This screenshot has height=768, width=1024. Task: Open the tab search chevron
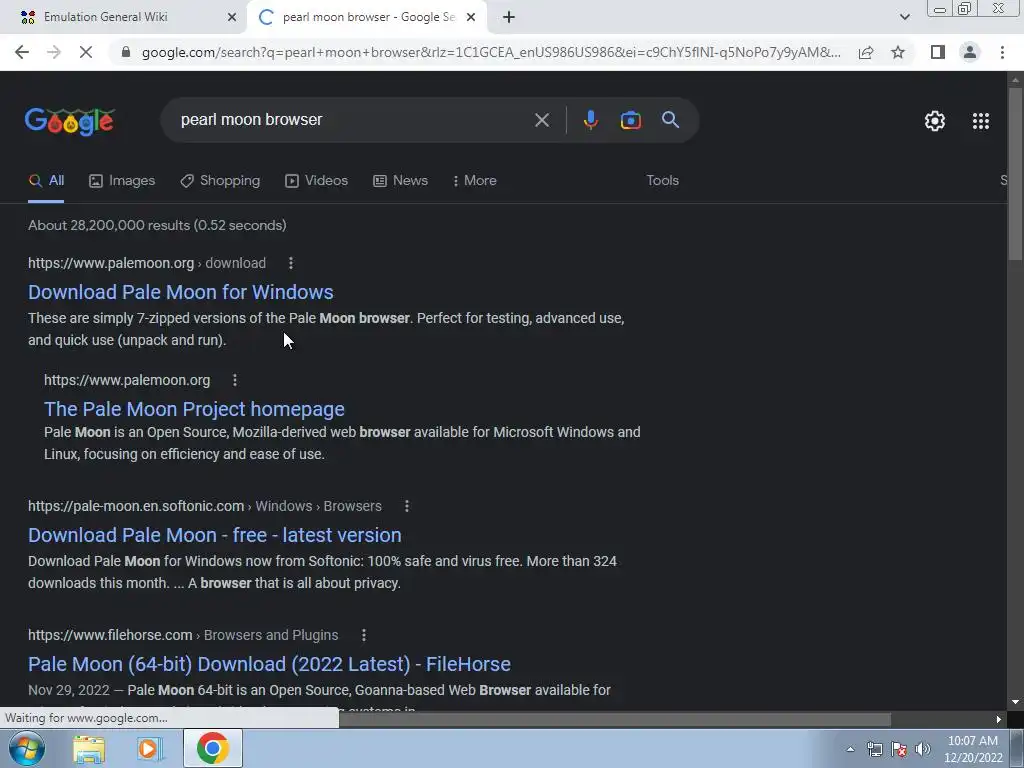pyautogui.click(x=904, y=17)
